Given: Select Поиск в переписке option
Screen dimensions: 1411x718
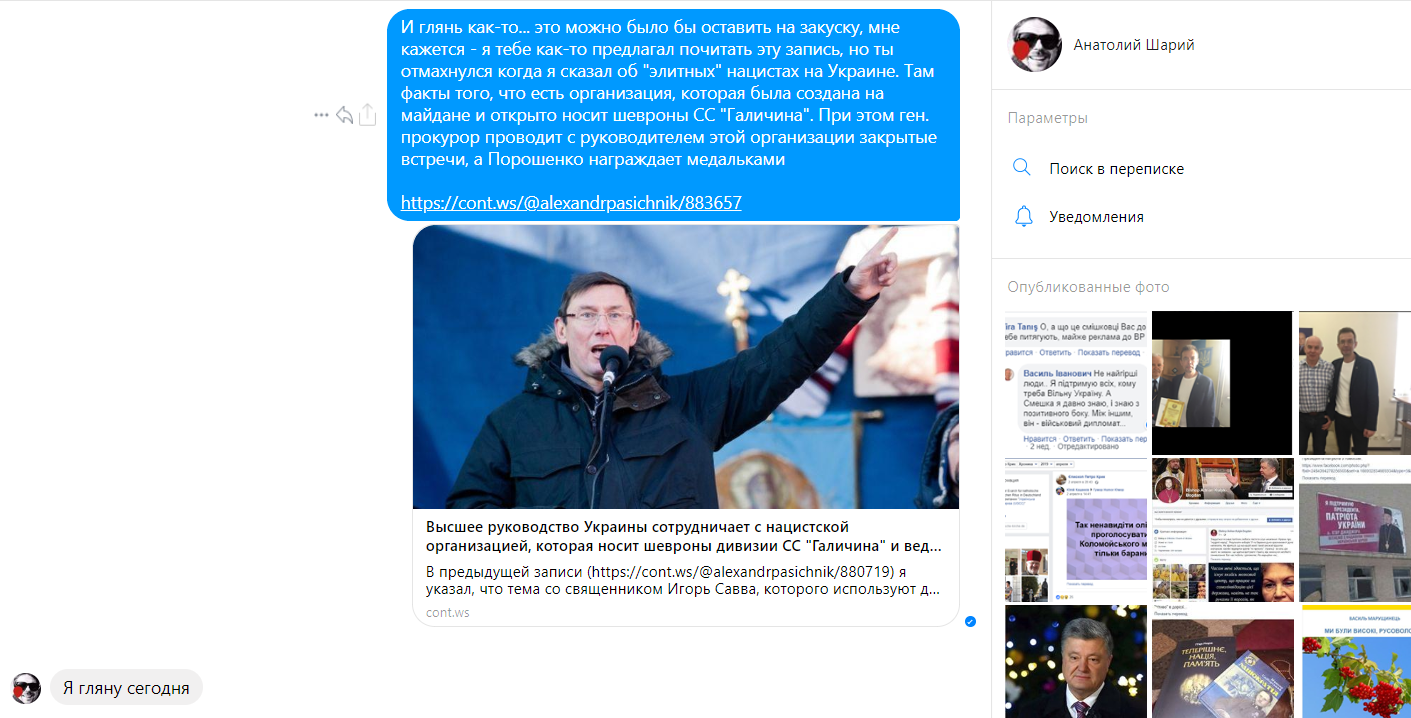Looking at the screenshot, I should click(1116, 168).
